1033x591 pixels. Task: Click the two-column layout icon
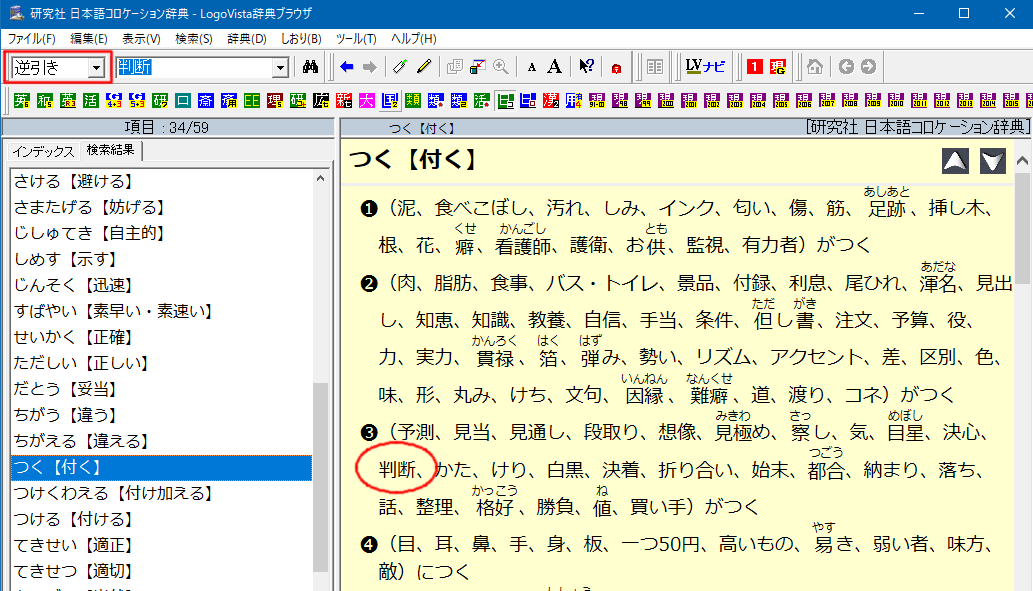pos(655,67)
